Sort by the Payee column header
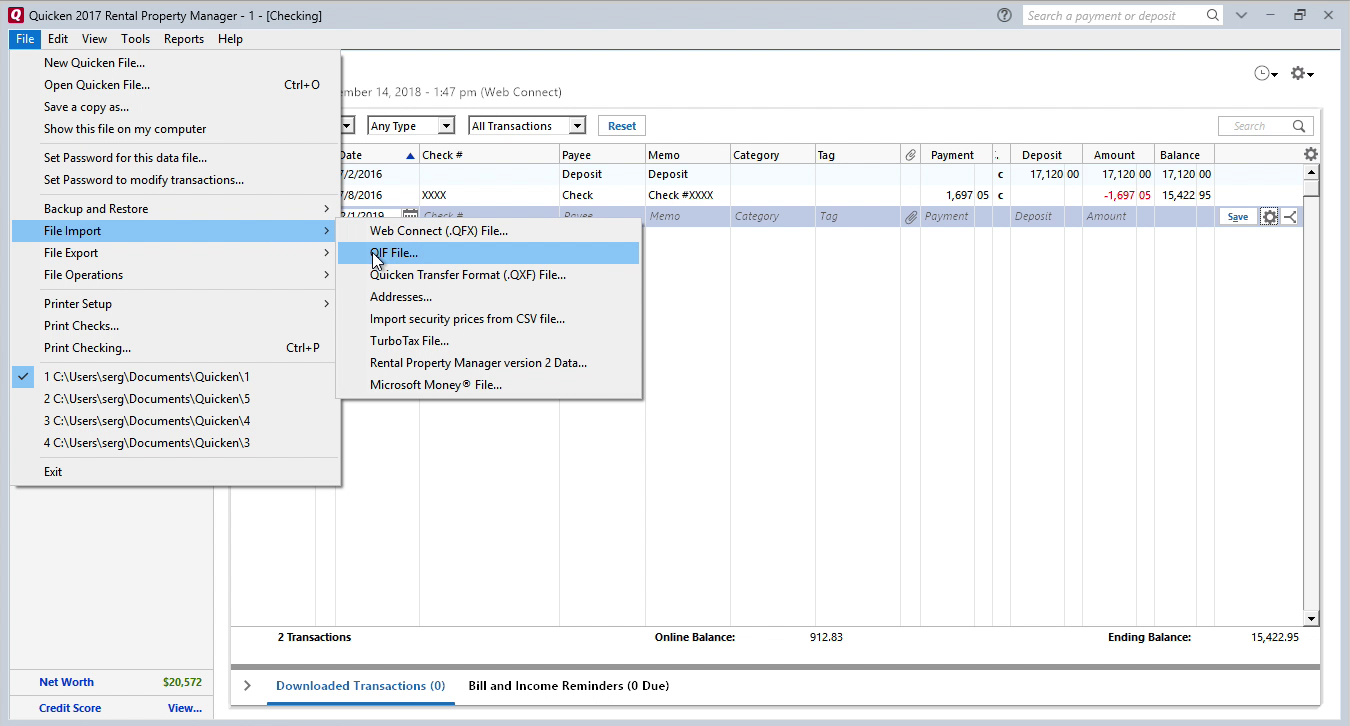1350x726 pixels. point(602,155)
